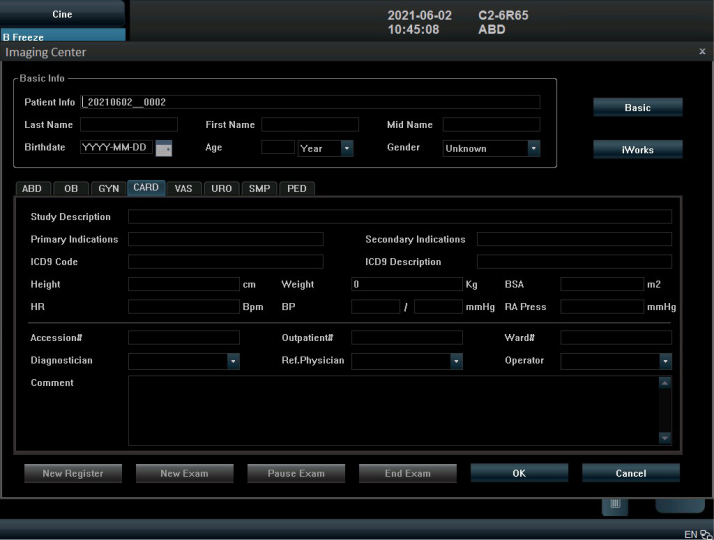Screen dimensions: 714x540
Task: Open the Birthdate calendar picker
Action: click(x=164, y=148)
